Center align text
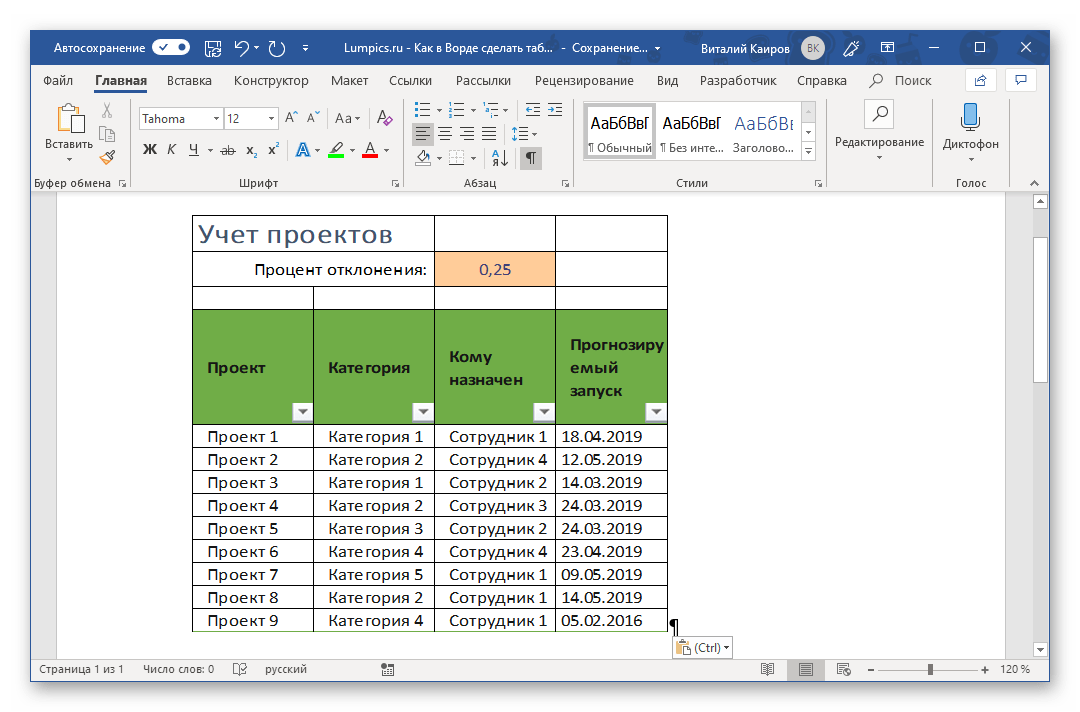 coord(445,134)
